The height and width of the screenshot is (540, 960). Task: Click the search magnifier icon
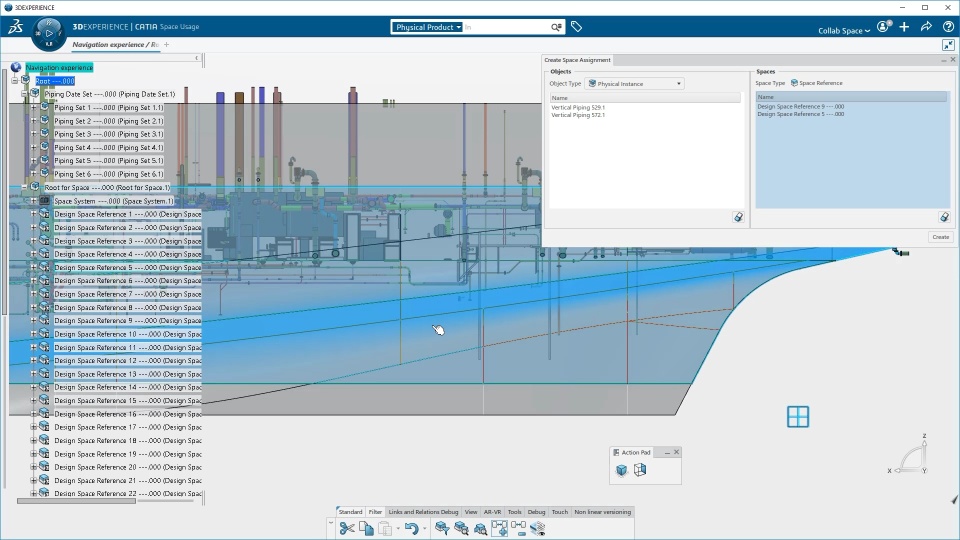pos(556,27)
